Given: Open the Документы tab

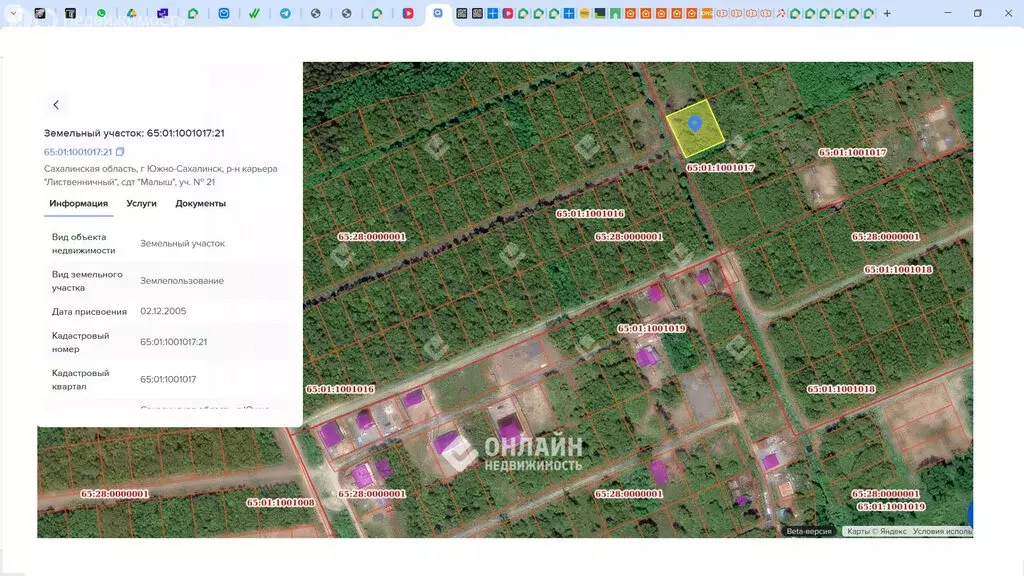Looking at the screenshot, I should coord(200,204).
